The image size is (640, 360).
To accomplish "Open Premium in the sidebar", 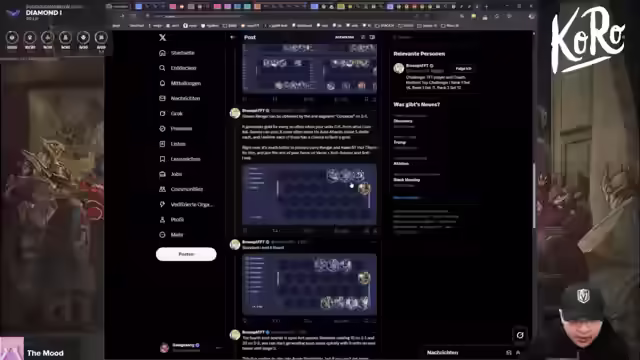I will point(176,128).
